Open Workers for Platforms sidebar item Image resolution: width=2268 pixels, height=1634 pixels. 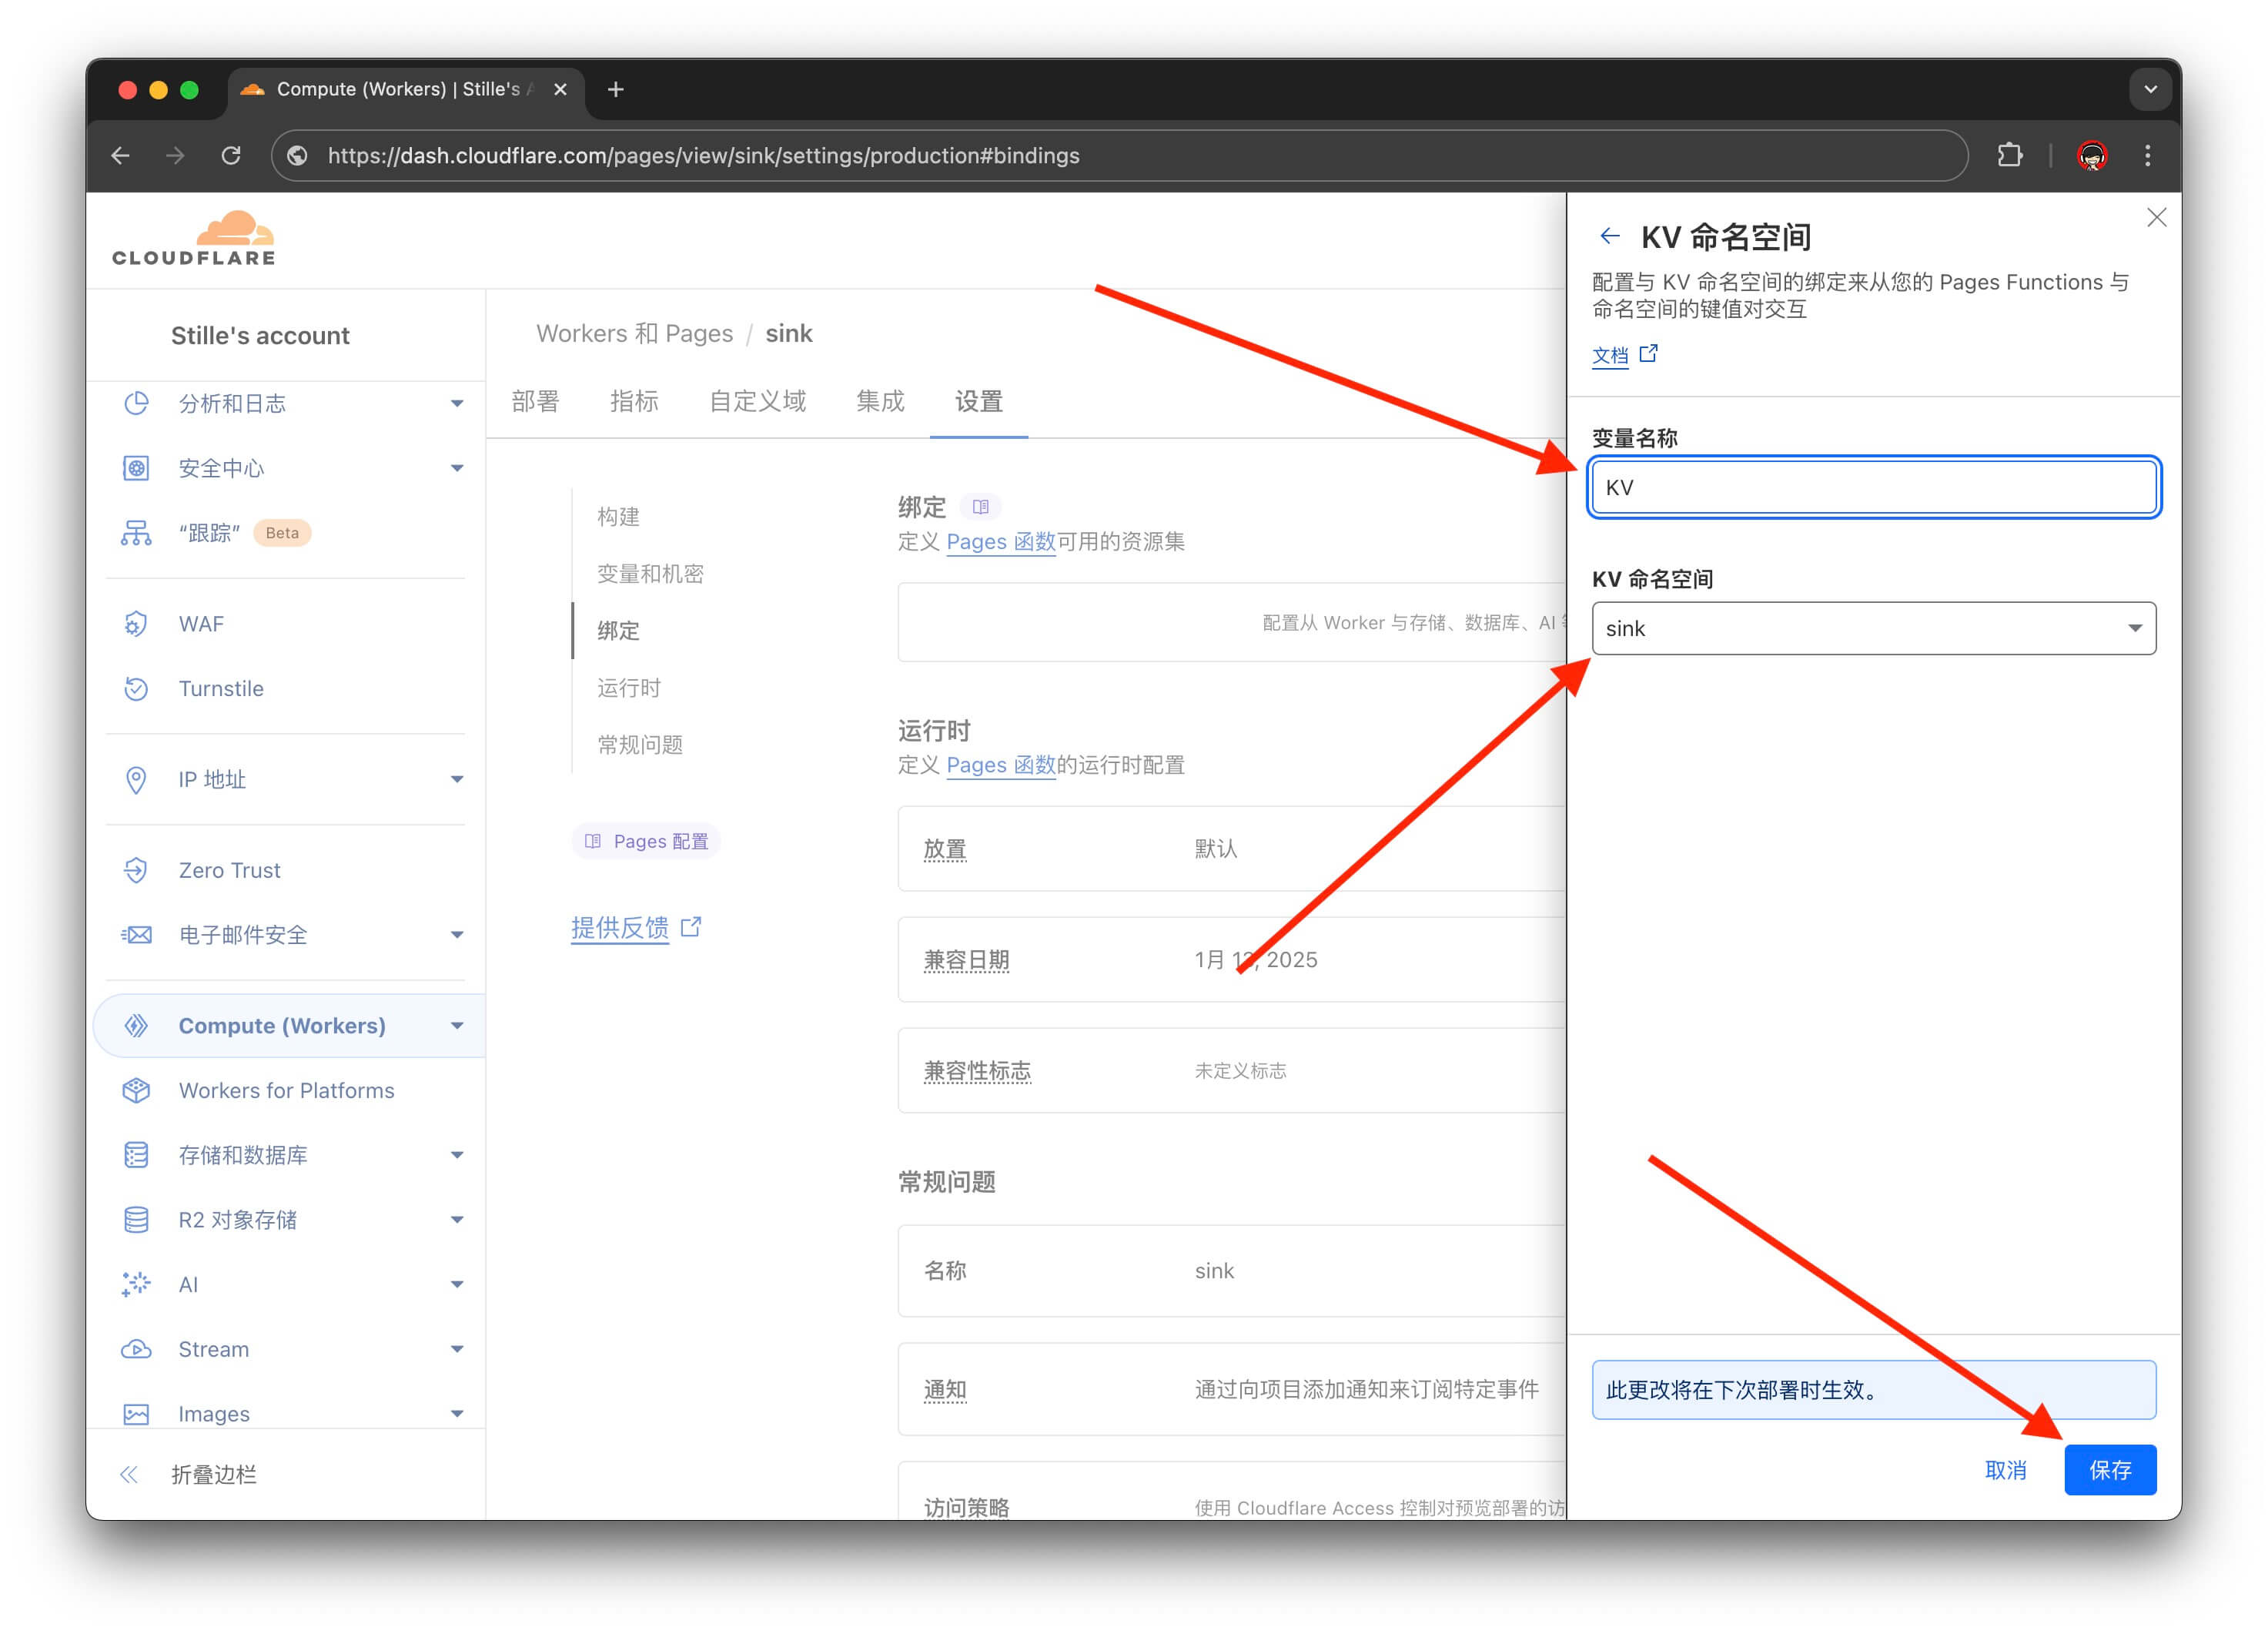286,1090
